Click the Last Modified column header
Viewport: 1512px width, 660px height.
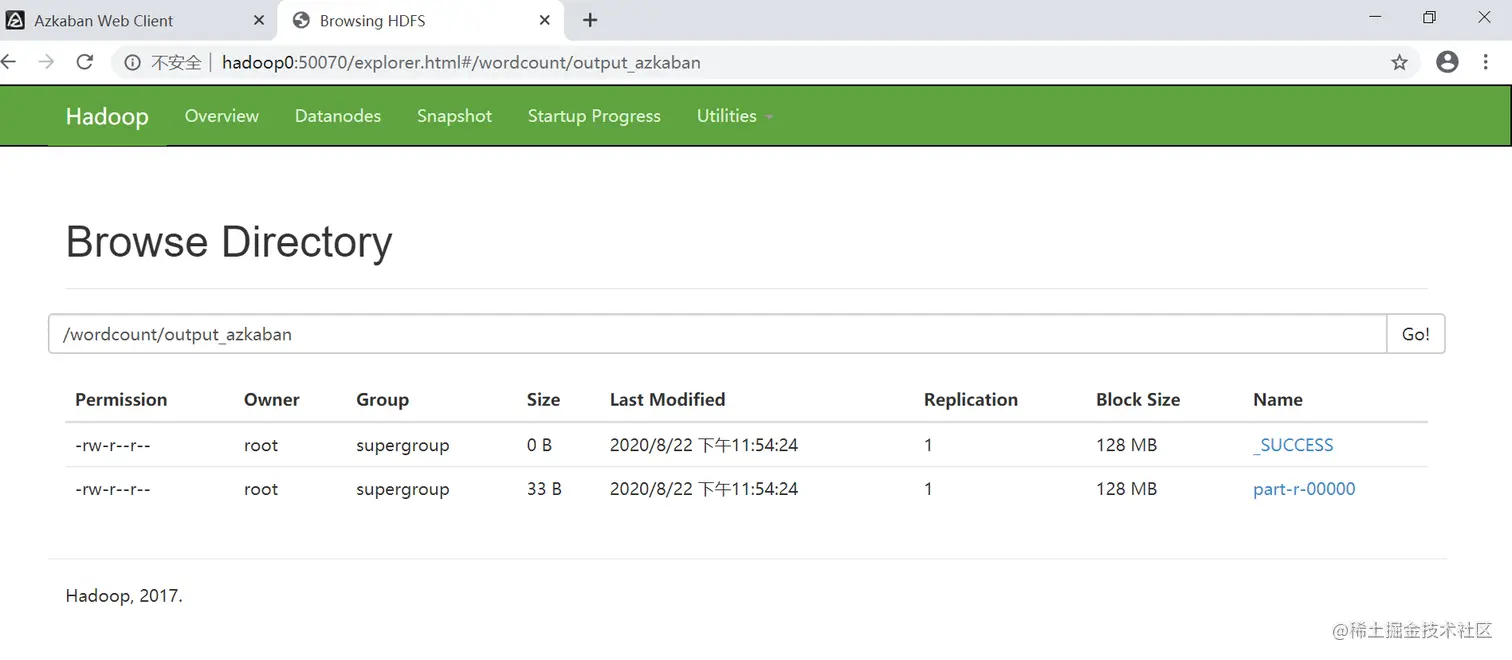pos(667,399)
